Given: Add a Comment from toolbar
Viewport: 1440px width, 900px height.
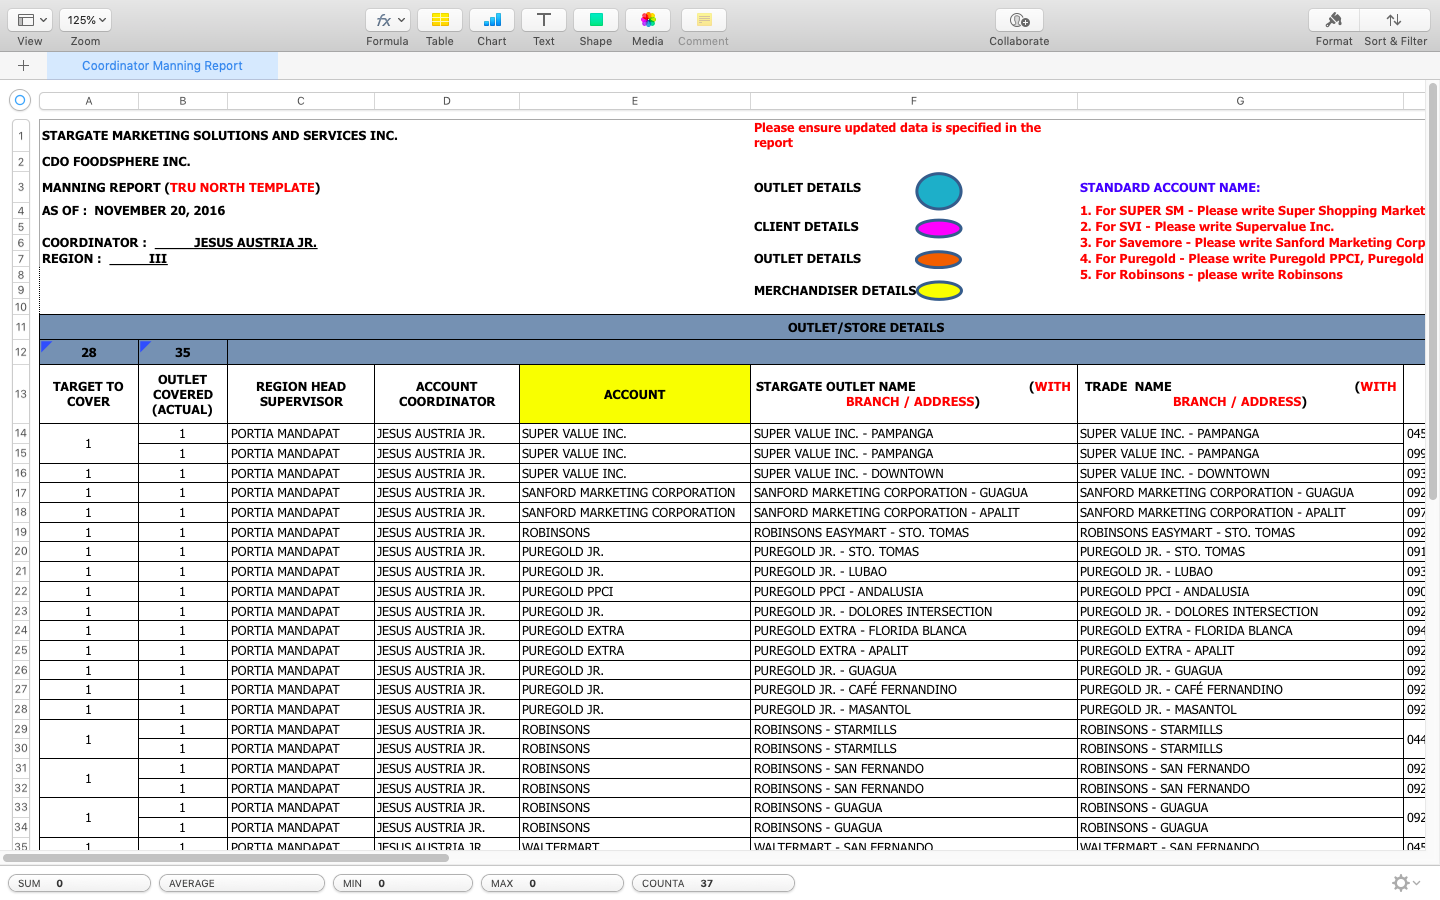Looking at the screenshot, I should [704, 20].
